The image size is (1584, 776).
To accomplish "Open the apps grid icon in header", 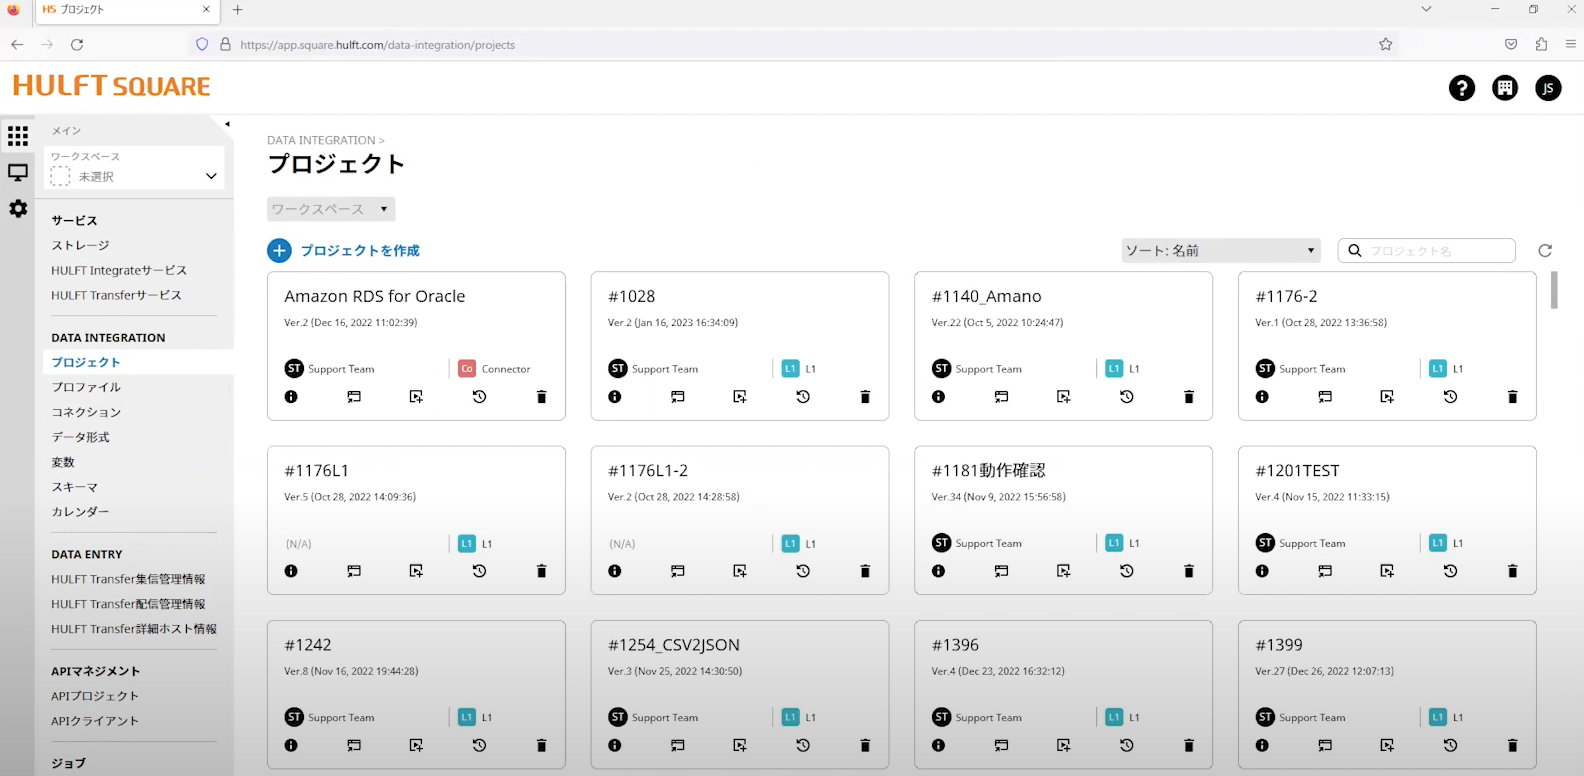I will pos(1504,88).
